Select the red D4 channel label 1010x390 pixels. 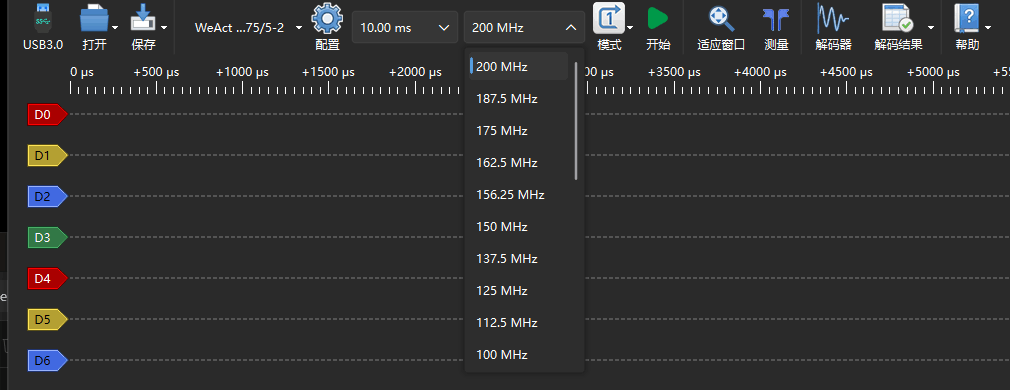coord(47,278)
